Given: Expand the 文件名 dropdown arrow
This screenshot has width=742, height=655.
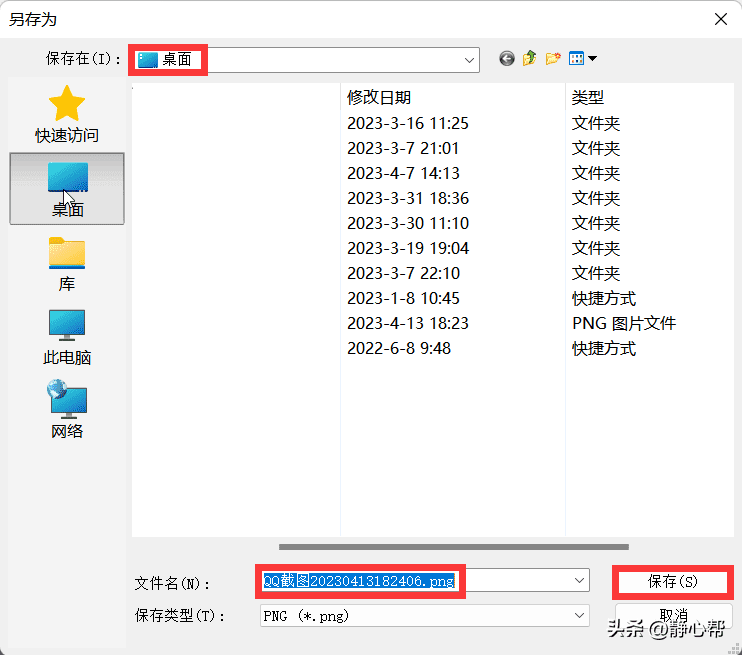Looking at the screenshot, I should click(581, 581).
